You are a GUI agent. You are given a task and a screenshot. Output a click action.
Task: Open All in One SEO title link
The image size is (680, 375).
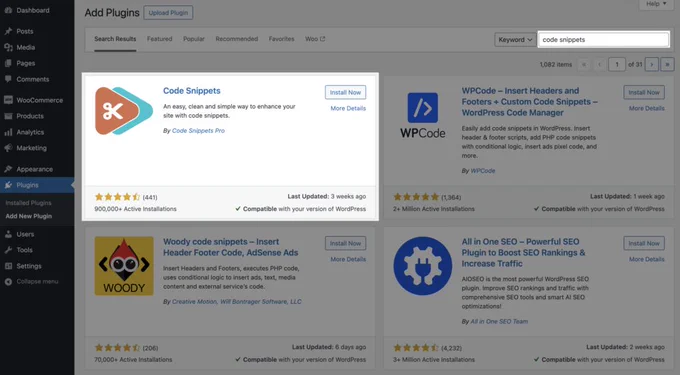coord(523,252)
